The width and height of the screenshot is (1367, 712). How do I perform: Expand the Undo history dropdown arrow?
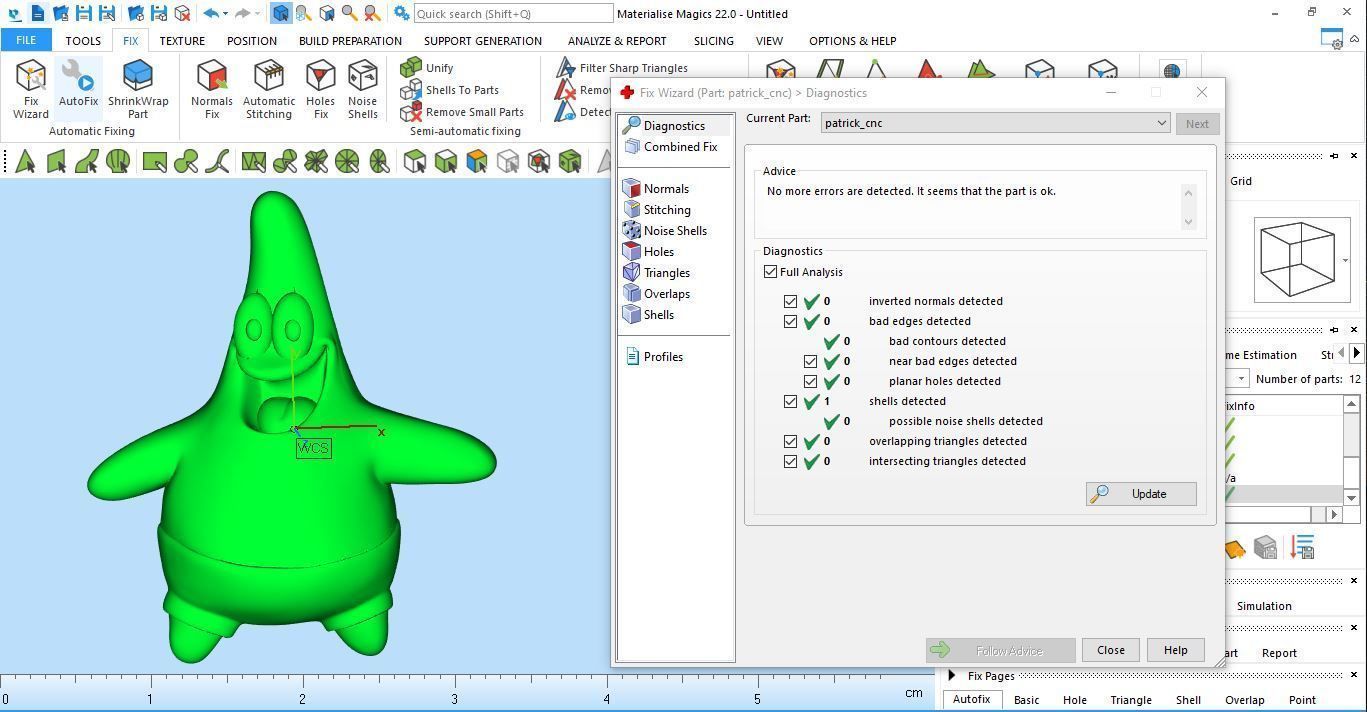click(x=225, y=13)
